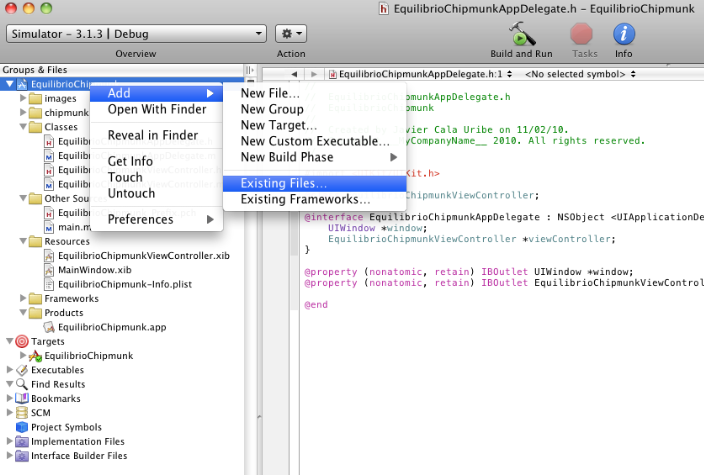The height and width of the screenshot is (475, 704).
Task: Click the red Tasks stop icon
Action: coord(581,34)
